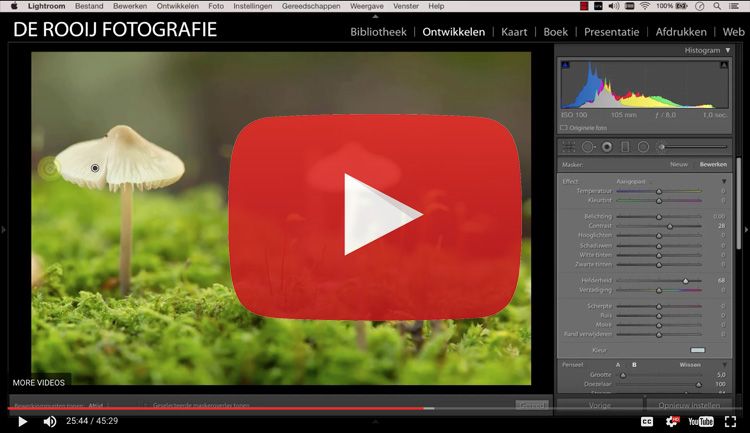Viewport: 750px width, 433px height.
Task: Toggle shadow clipping indicator in histogram
Action: (565, 65)
